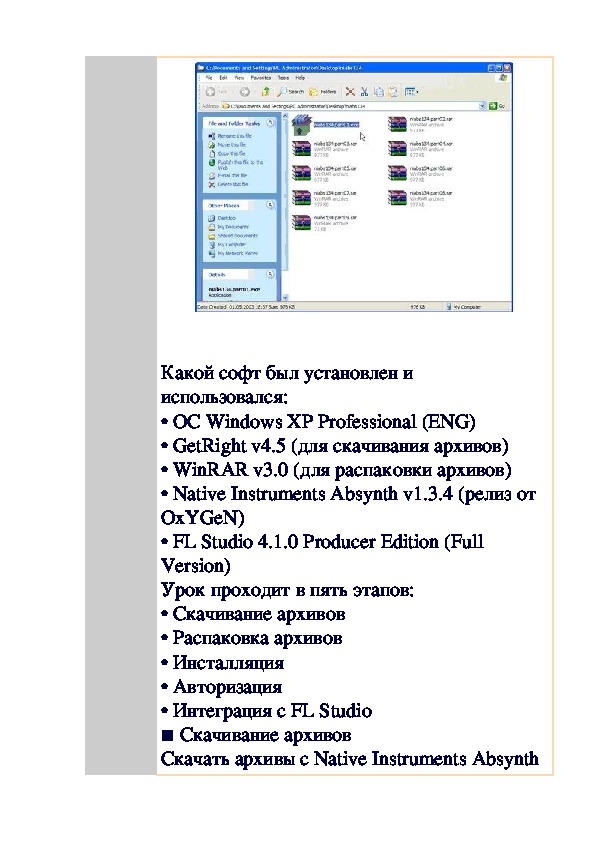Click the Copy toolbar icon
Image resolution: width=595 pixels, height=842 pixels.
379,92
